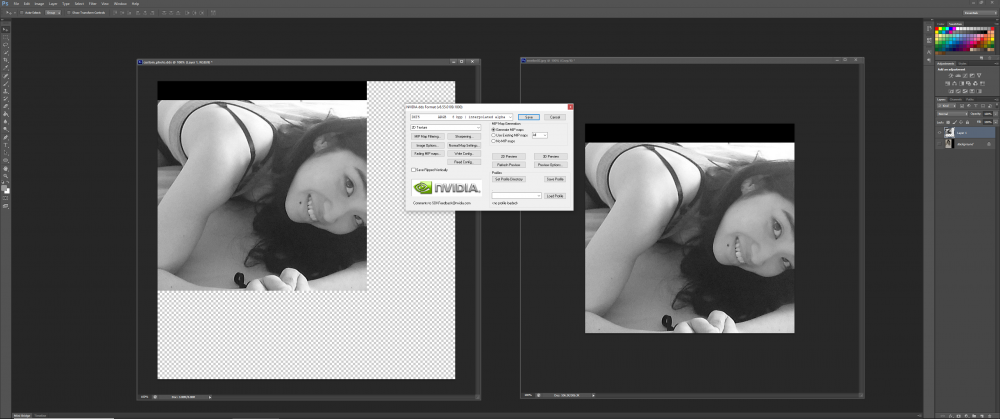Open the File menu
Viewport: 1000px width, 419px height.
(x=16, y=4)
